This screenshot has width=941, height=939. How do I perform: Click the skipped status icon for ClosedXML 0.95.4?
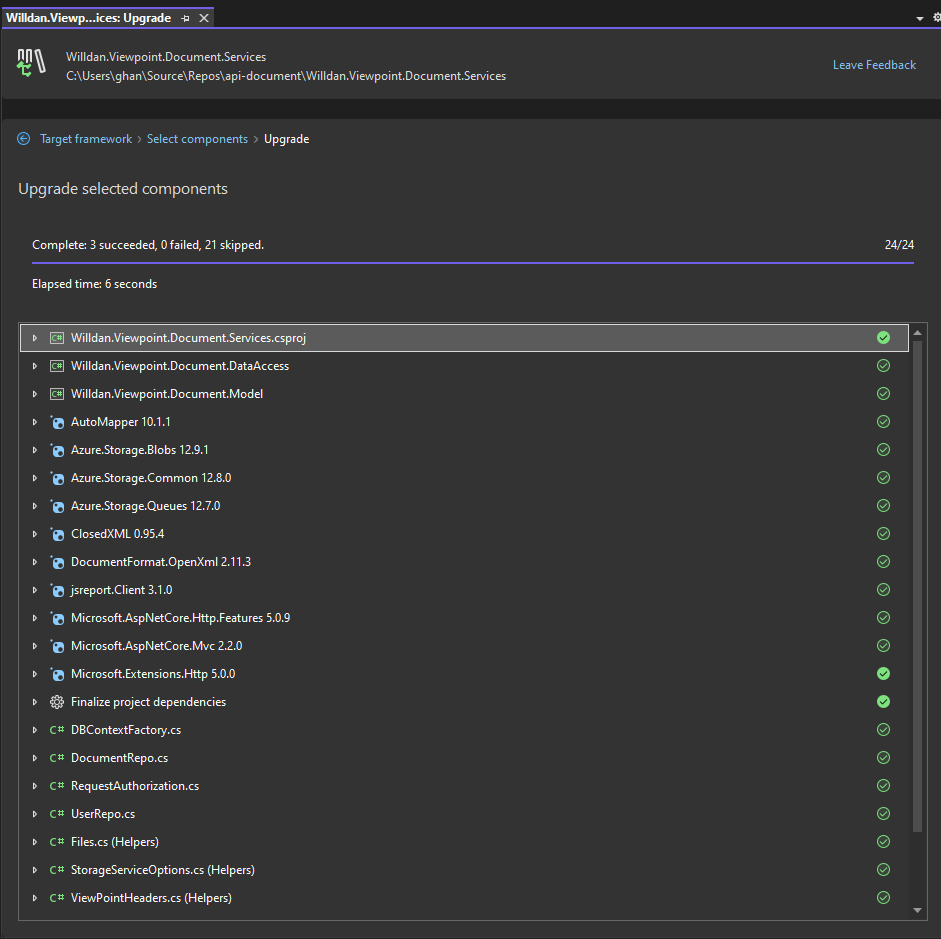pyautogui.click(x=883, y=534)
